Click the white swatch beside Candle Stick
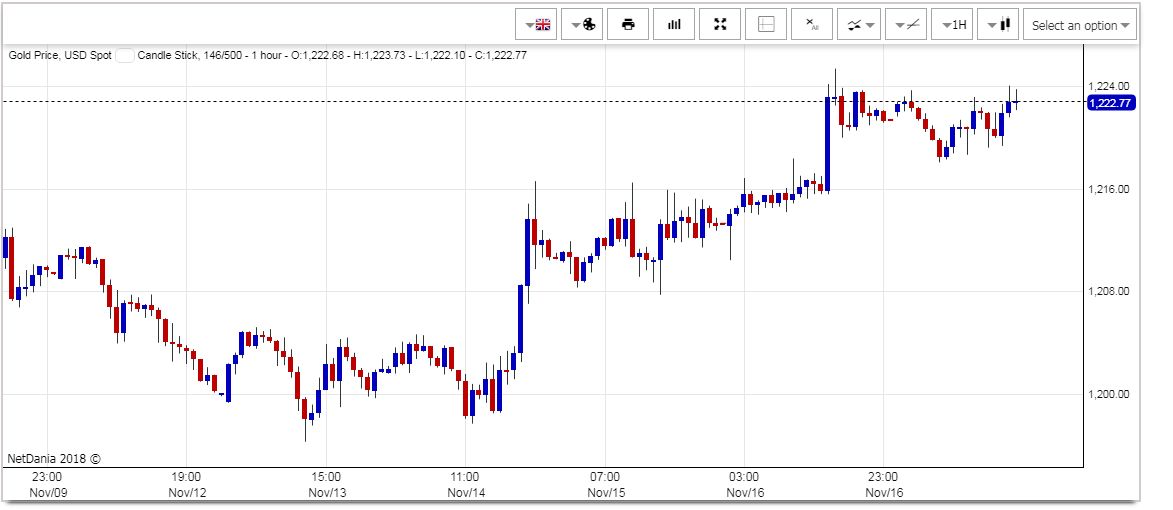 (x=124, y=55)
